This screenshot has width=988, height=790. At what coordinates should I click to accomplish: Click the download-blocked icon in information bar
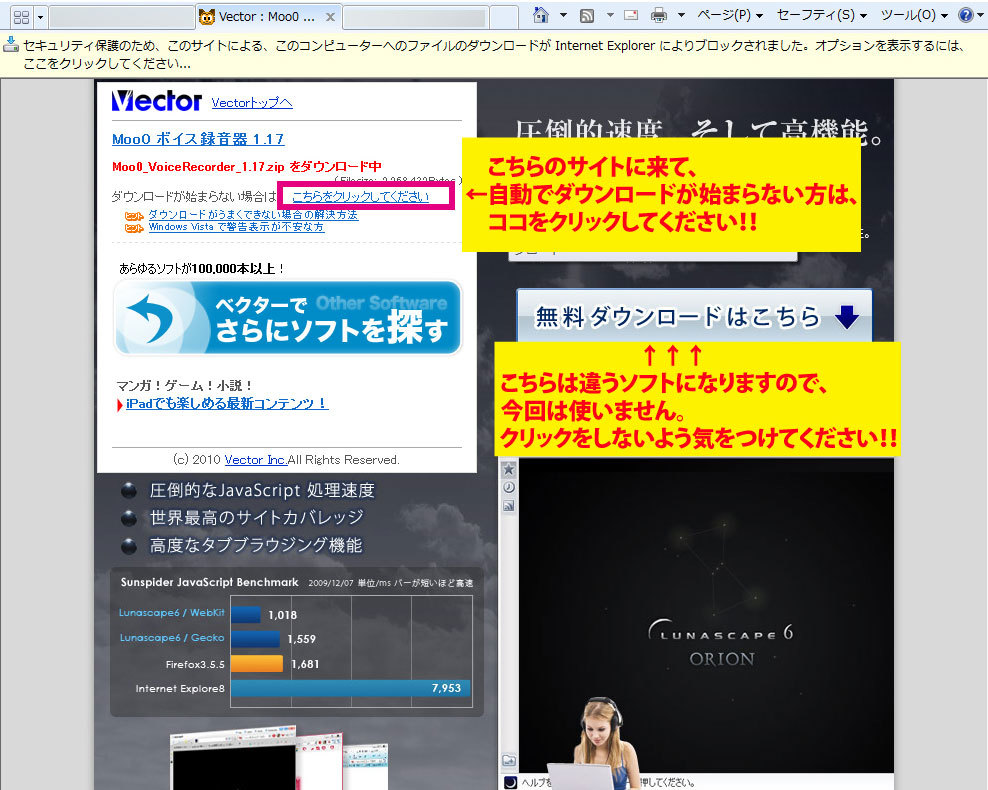(11, 44)
